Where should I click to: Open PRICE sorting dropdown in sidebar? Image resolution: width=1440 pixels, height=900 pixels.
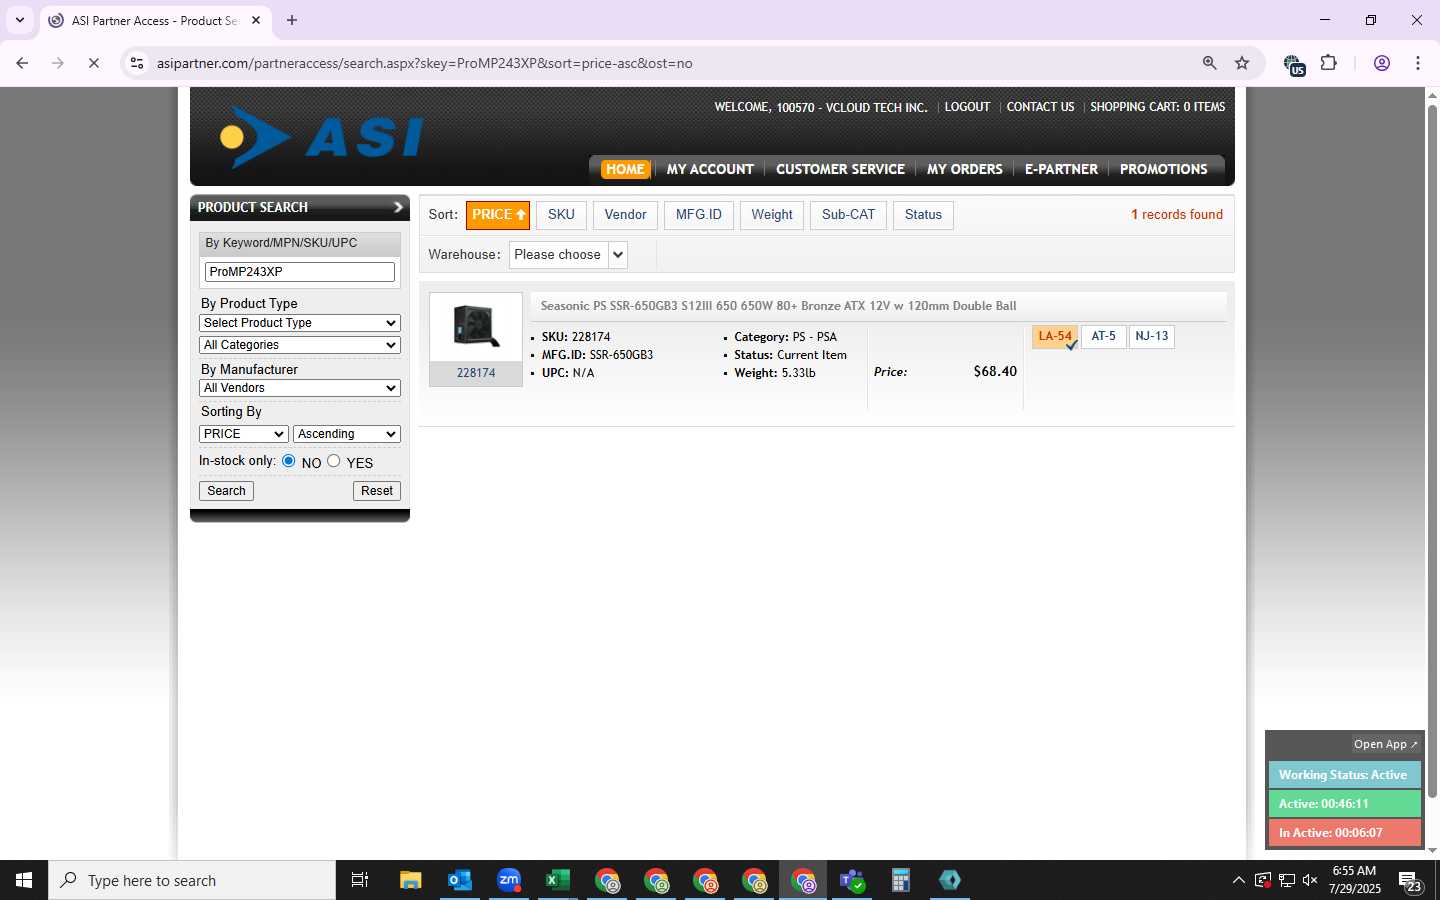pyautogui.click(x=244, y=434)
